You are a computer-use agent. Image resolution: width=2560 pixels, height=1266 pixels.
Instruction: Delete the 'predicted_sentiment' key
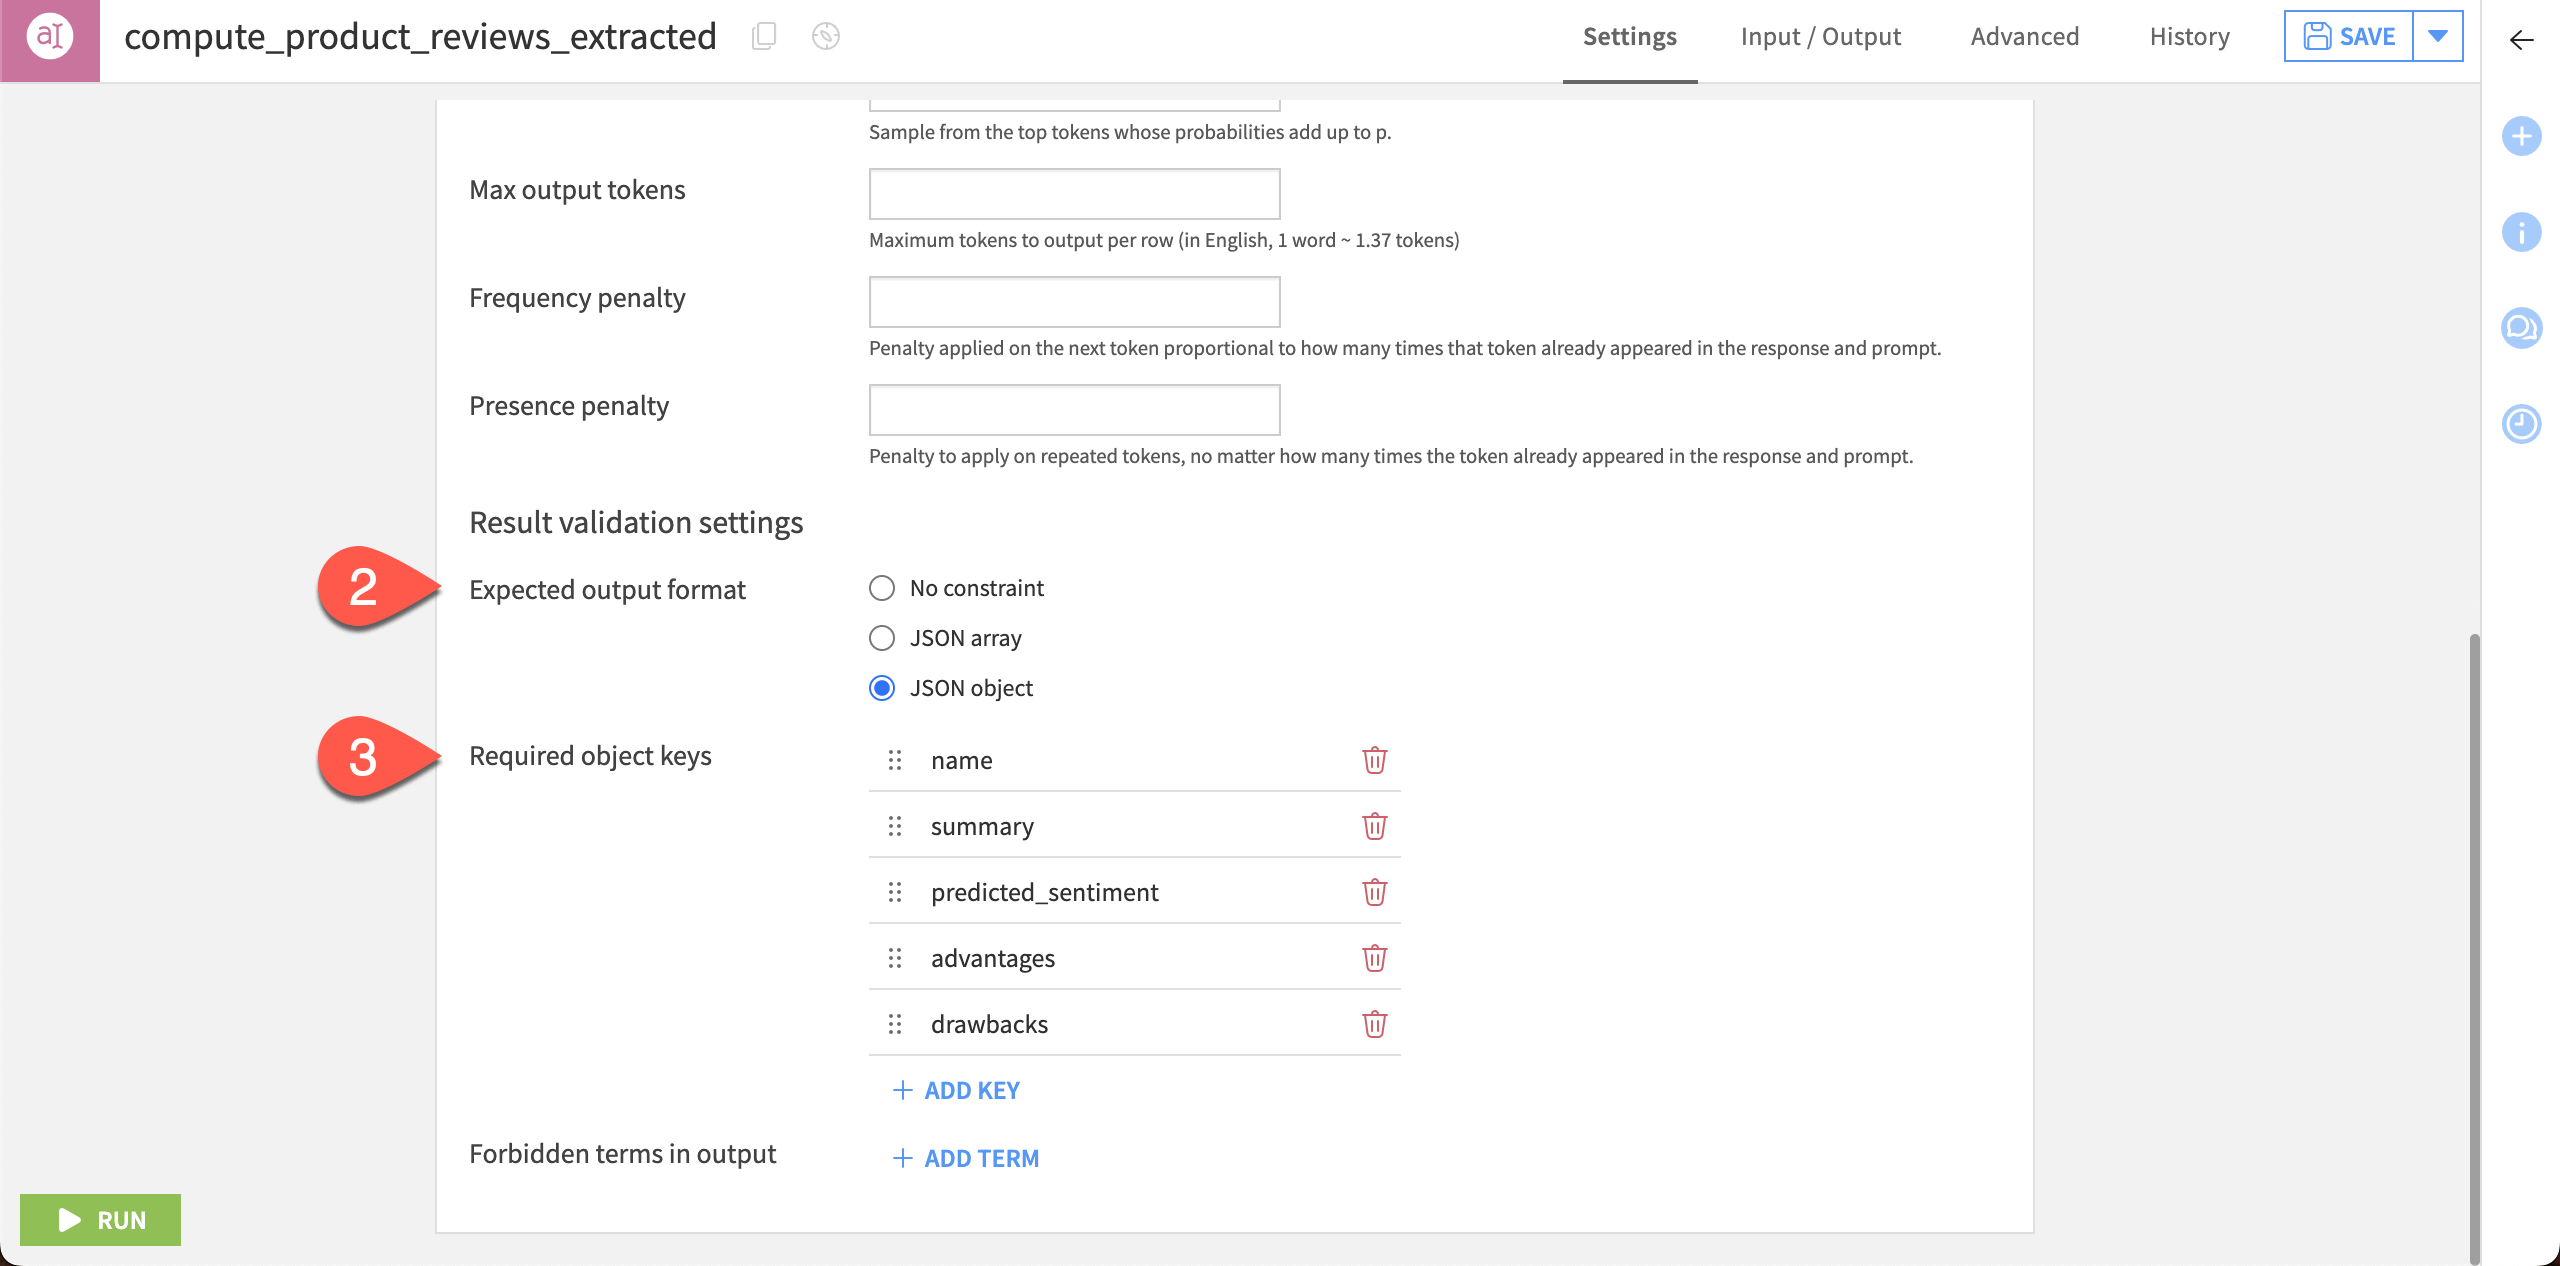pyautogui.click(x=1374, y=892)
